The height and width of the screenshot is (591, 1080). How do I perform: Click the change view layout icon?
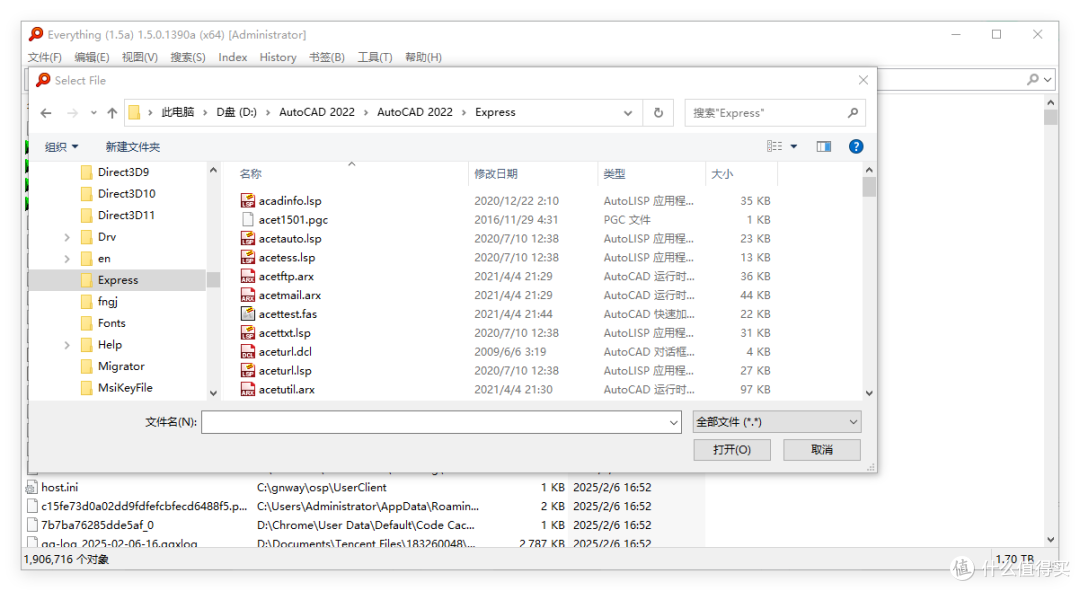[774, 146]
